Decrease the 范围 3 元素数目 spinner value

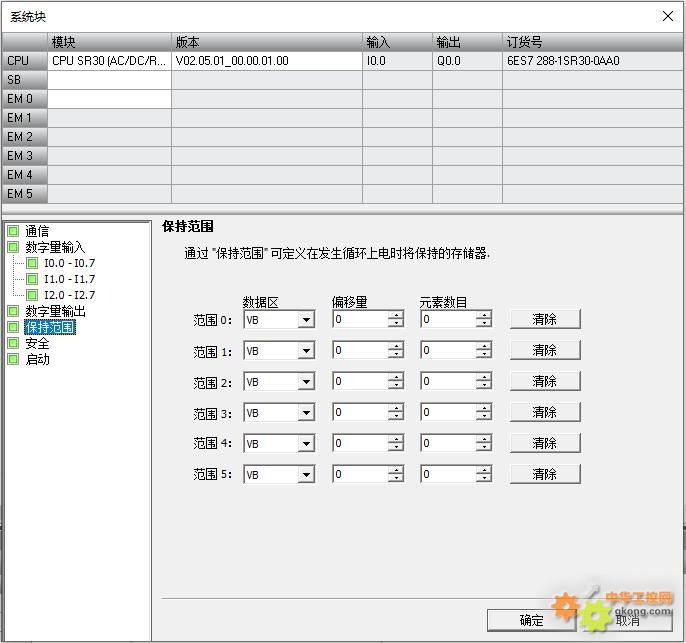coord(484,417)
